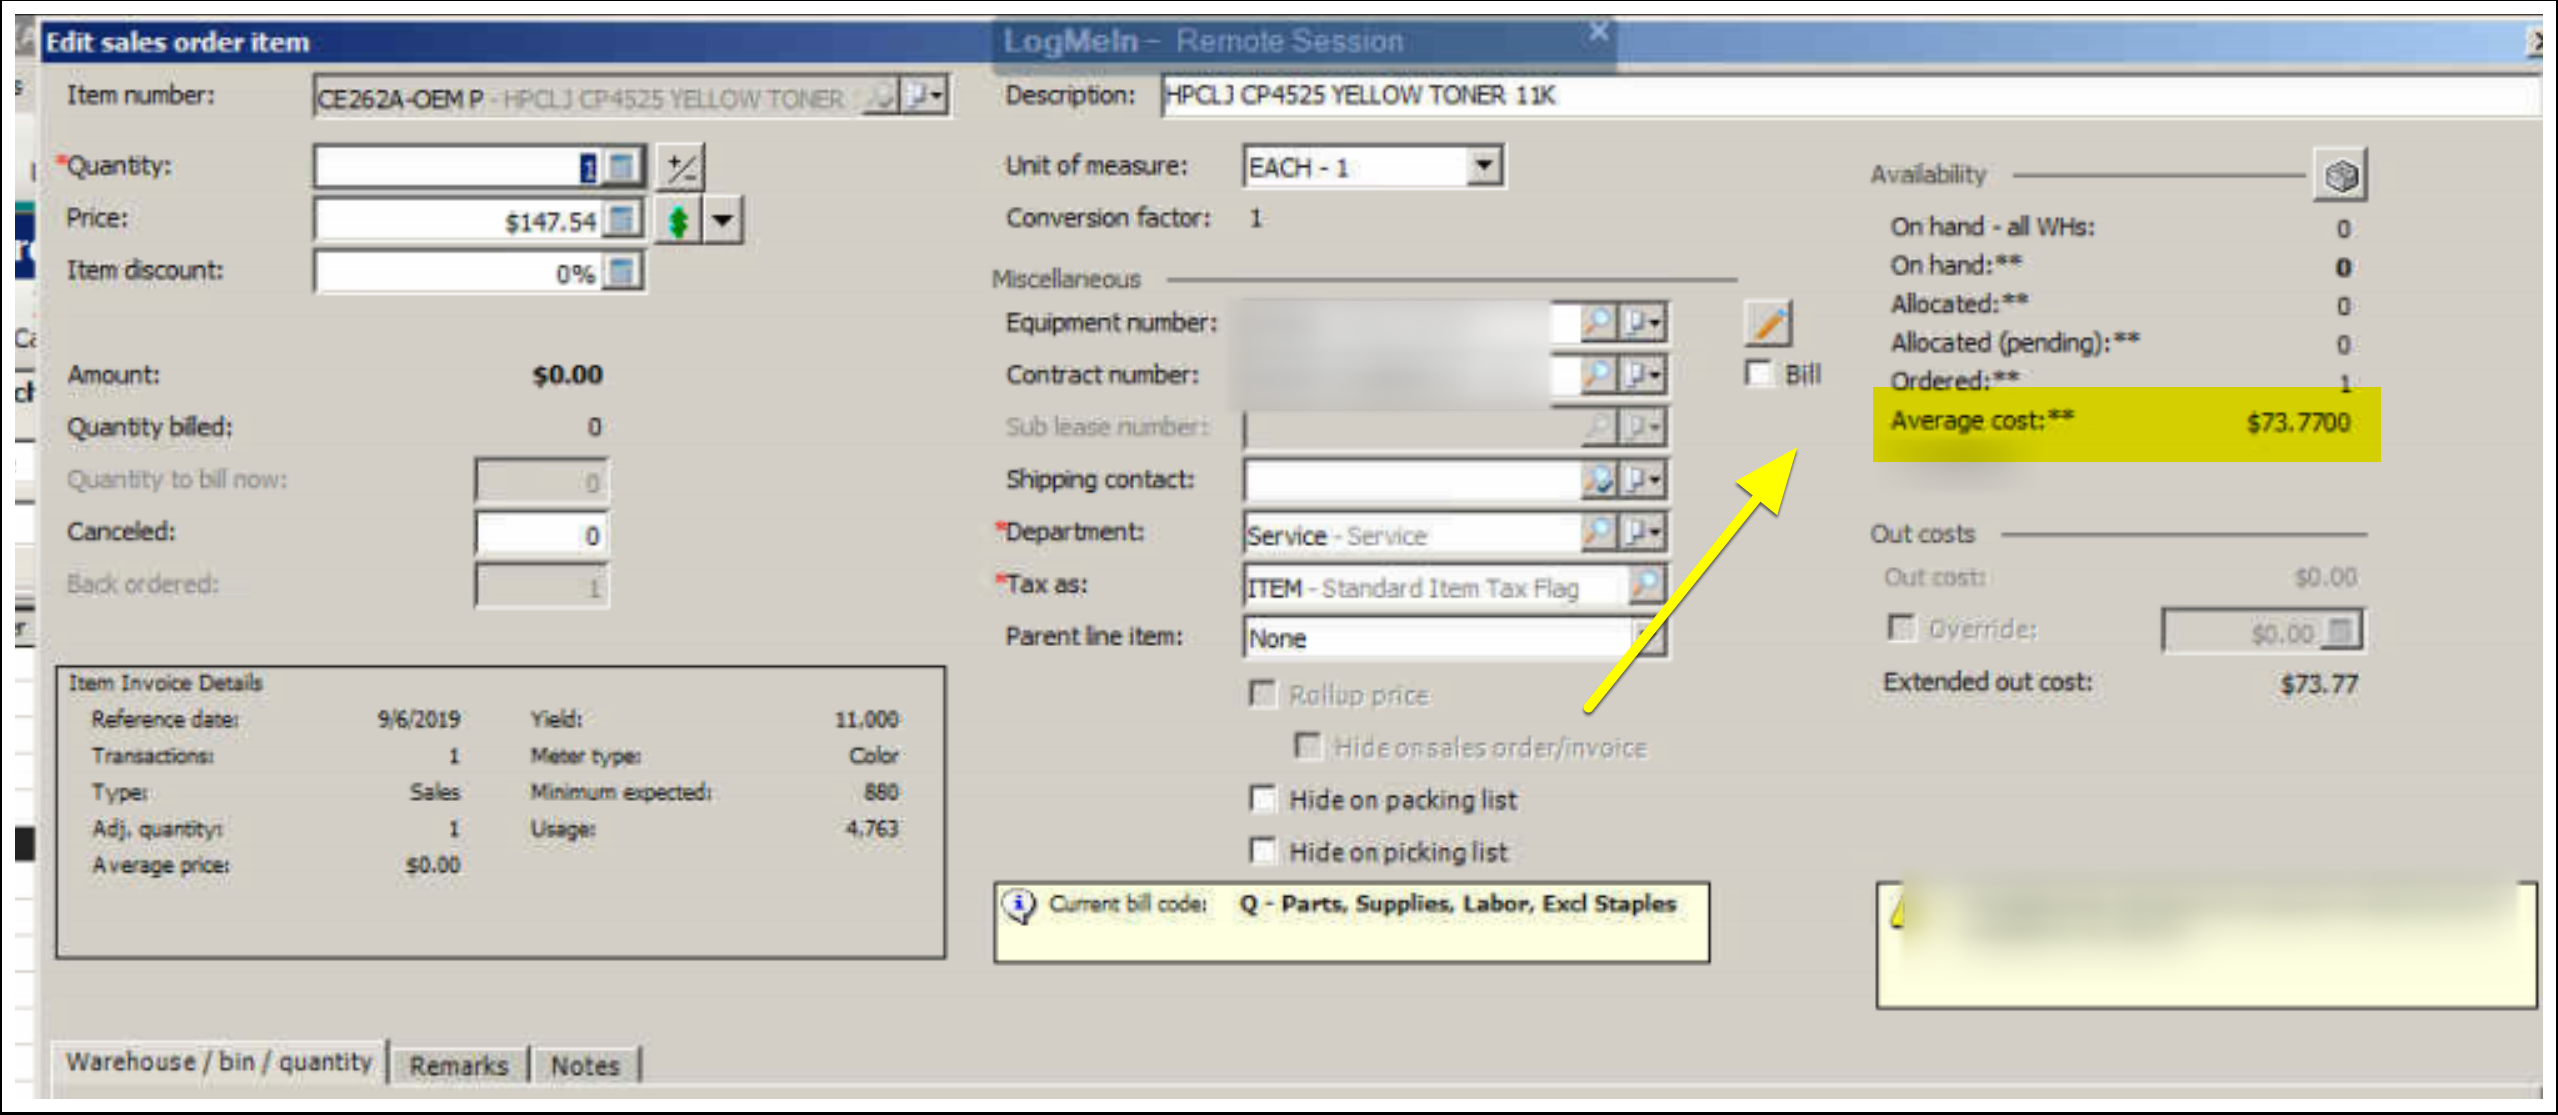Select the Average cost value $73.7700
The width and height of the screenshot is (2558, 1115).
click(x=2298, y=423)
